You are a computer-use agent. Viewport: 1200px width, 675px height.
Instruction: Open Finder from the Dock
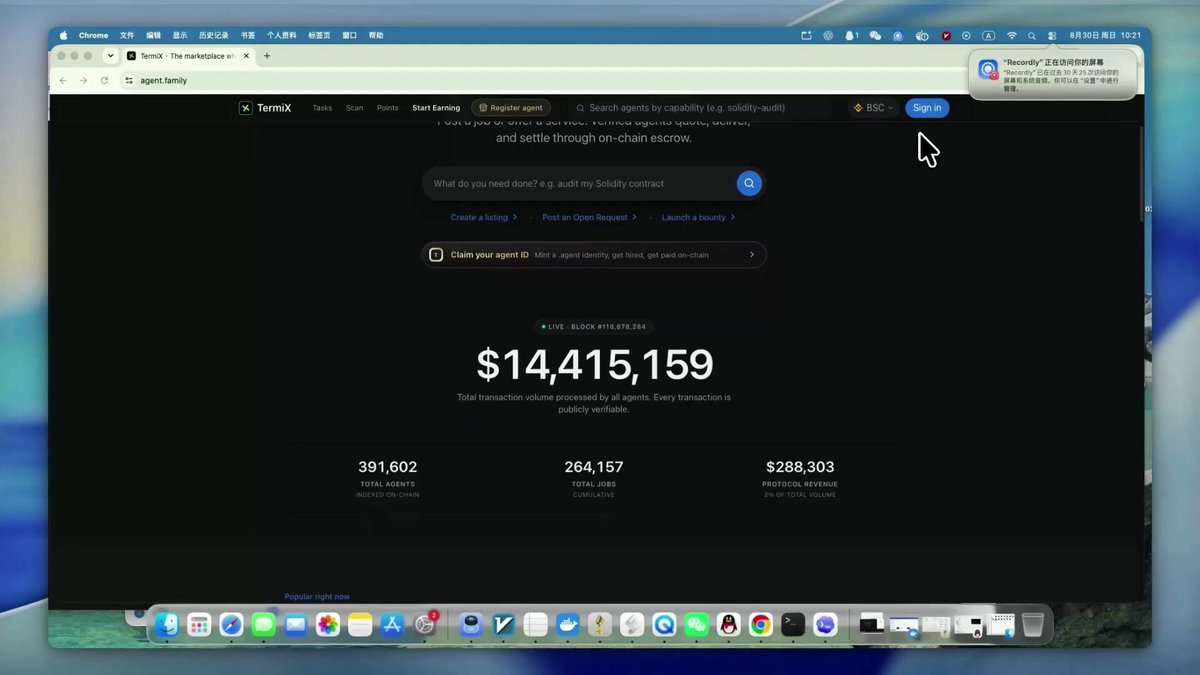click(167, 625)
